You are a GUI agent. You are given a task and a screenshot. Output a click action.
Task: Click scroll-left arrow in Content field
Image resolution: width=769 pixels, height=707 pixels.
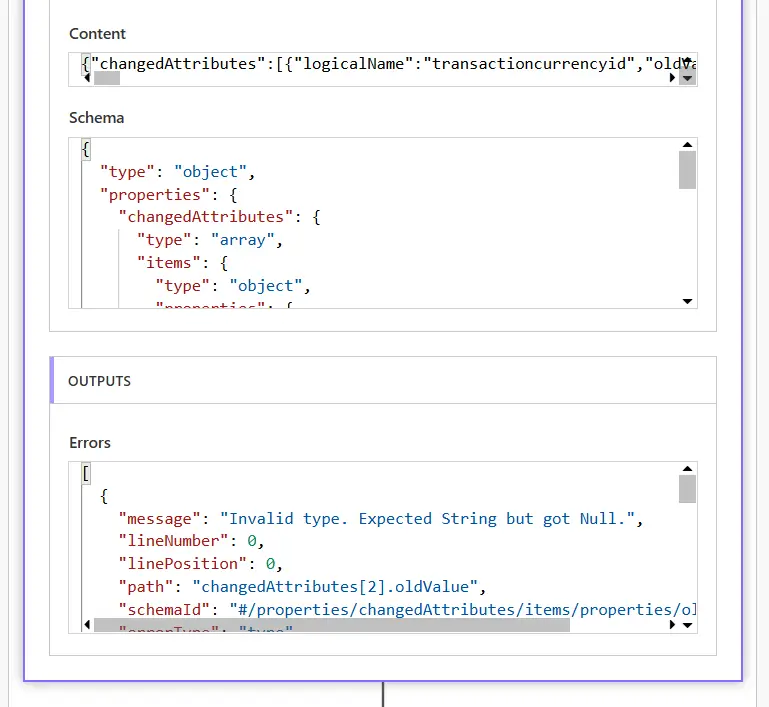(85, 78)
